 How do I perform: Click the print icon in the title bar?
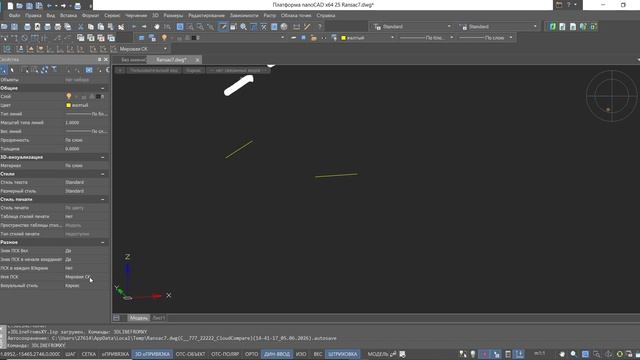[x=78, y=6]
